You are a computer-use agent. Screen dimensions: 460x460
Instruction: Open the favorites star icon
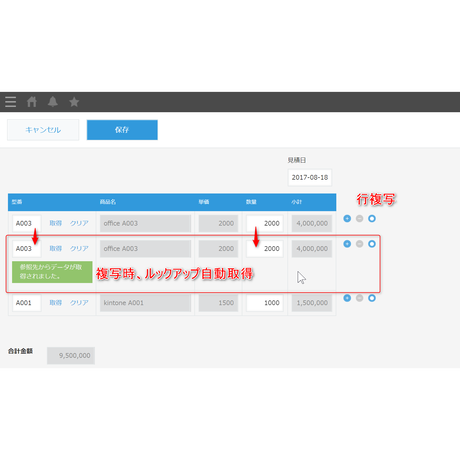pyautogui.click(x=74, y=102)
